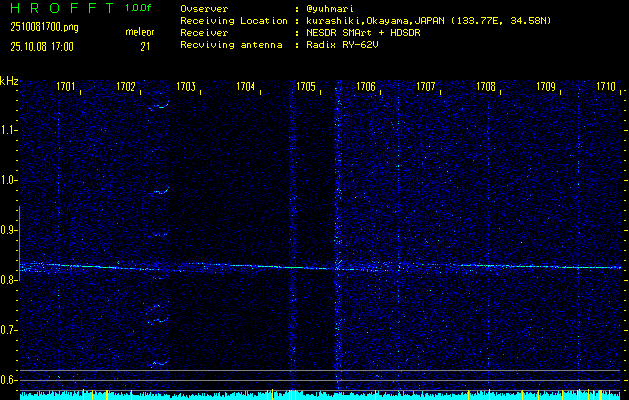Image resolution: width=629 pixels, height=400 pixels.
Task: Click the 0.6 kHz axis label
Action: (x=8, y=380)
